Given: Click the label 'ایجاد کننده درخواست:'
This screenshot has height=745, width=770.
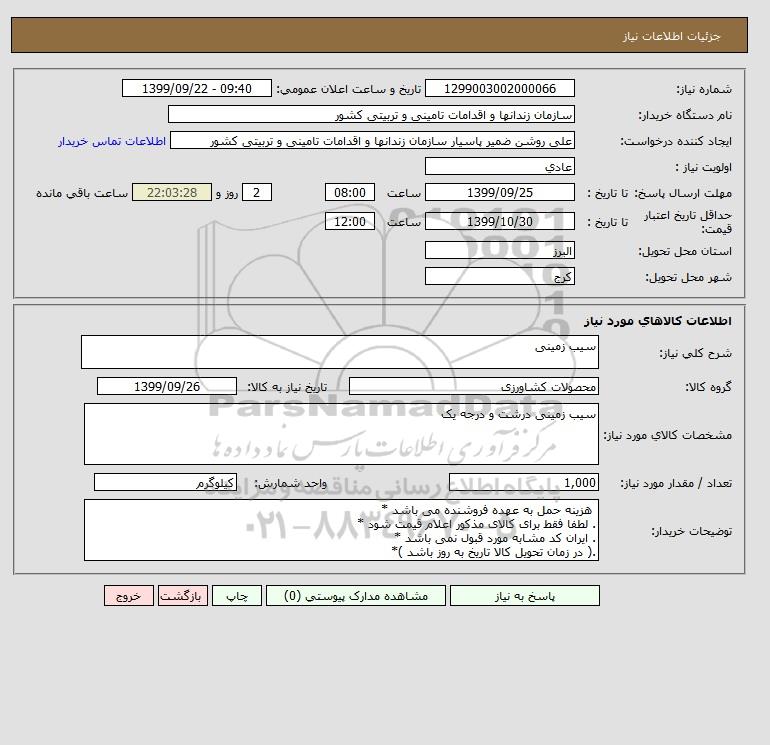Looking at the screenshot, I should [x=676, y=141].
